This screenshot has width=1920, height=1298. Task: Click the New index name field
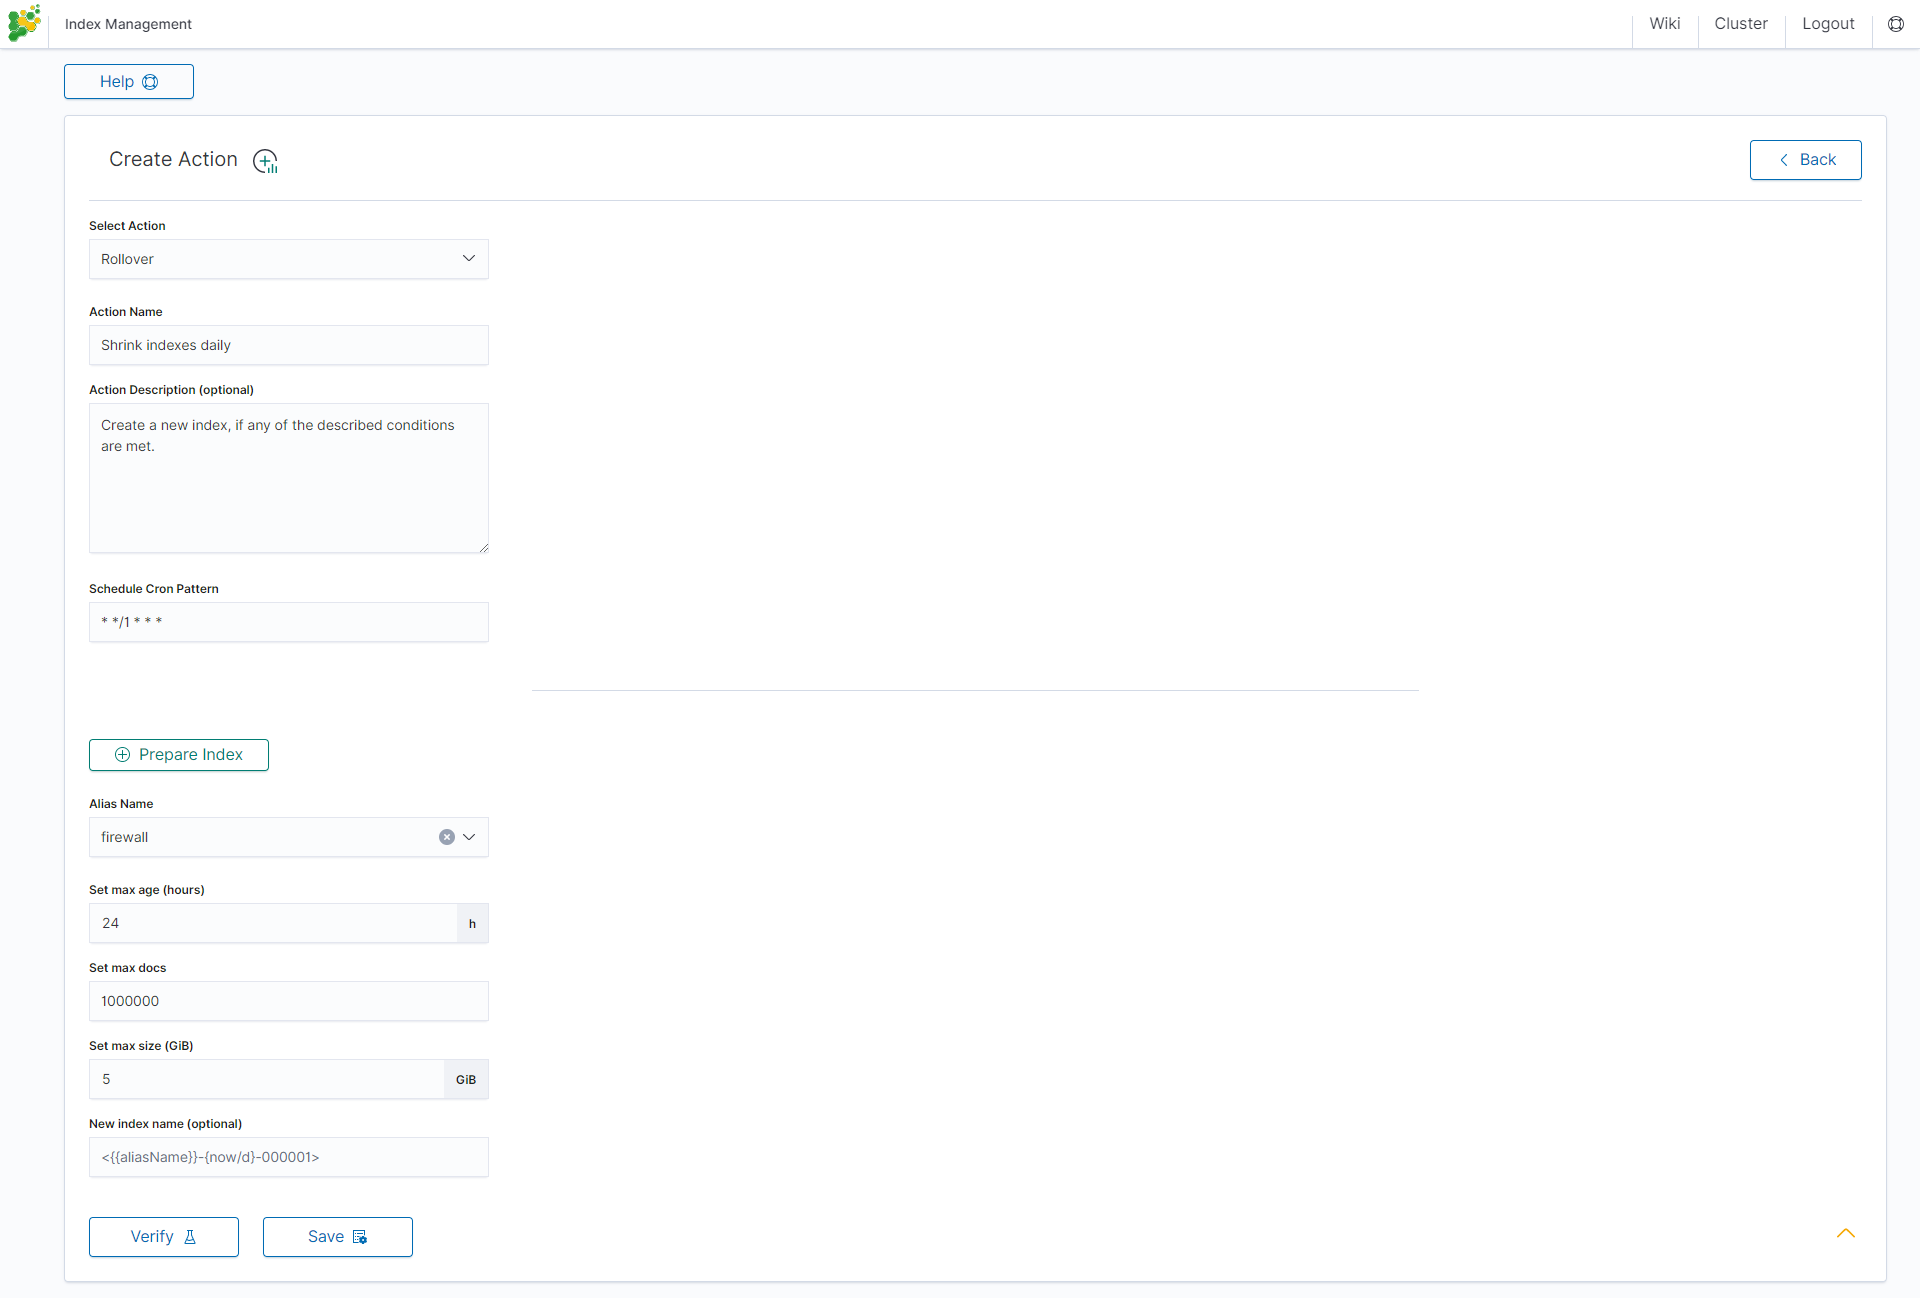pyautogui.click(x=288, y=1157)
